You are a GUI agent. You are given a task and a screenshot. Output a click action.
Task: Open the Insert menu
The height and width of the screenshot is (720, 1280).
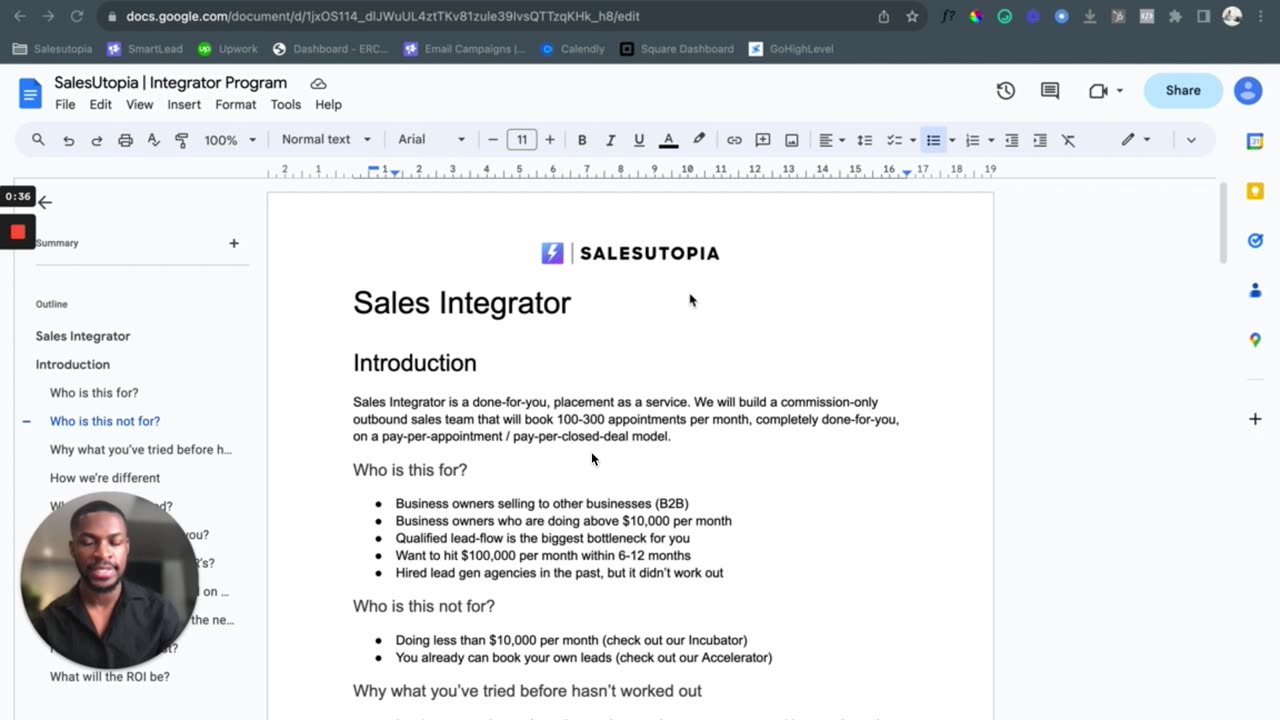(x=184, y=104)
